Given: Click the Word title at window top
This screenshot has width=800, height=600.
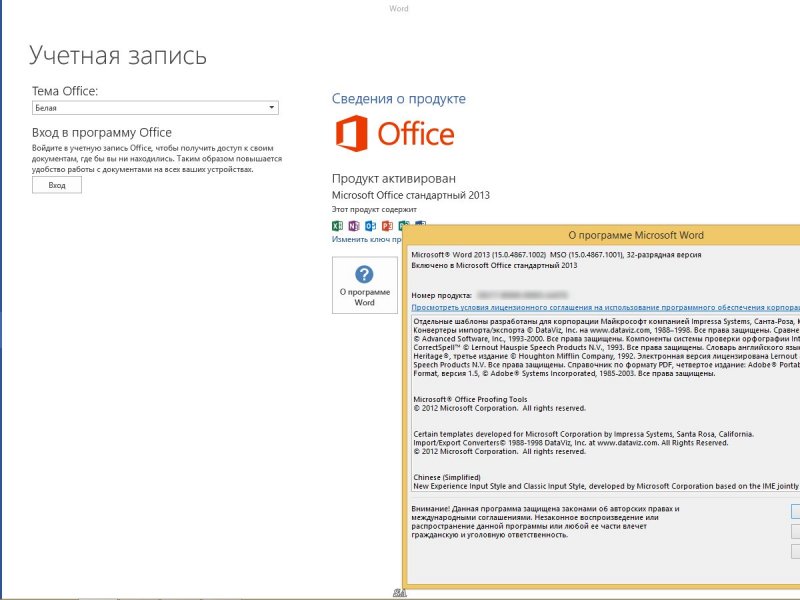Looking at the screenshot, I should (398, 8).
